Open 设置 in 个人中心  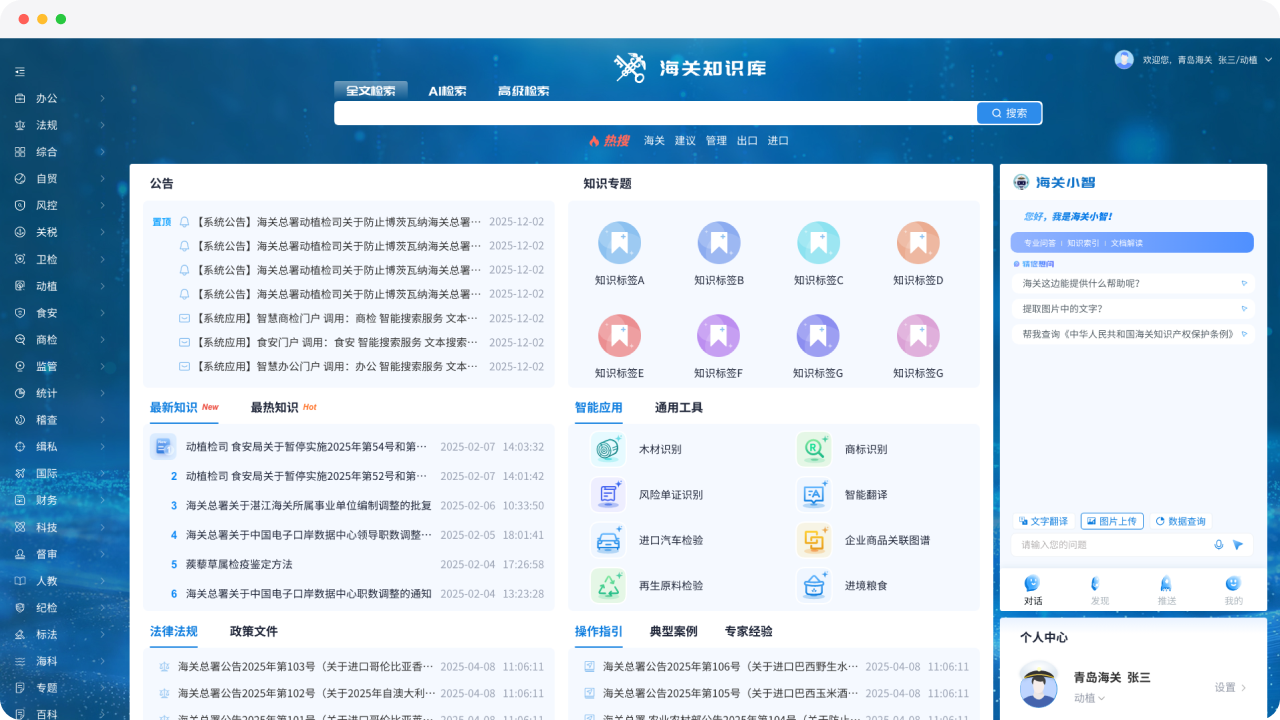point(1231,688)
